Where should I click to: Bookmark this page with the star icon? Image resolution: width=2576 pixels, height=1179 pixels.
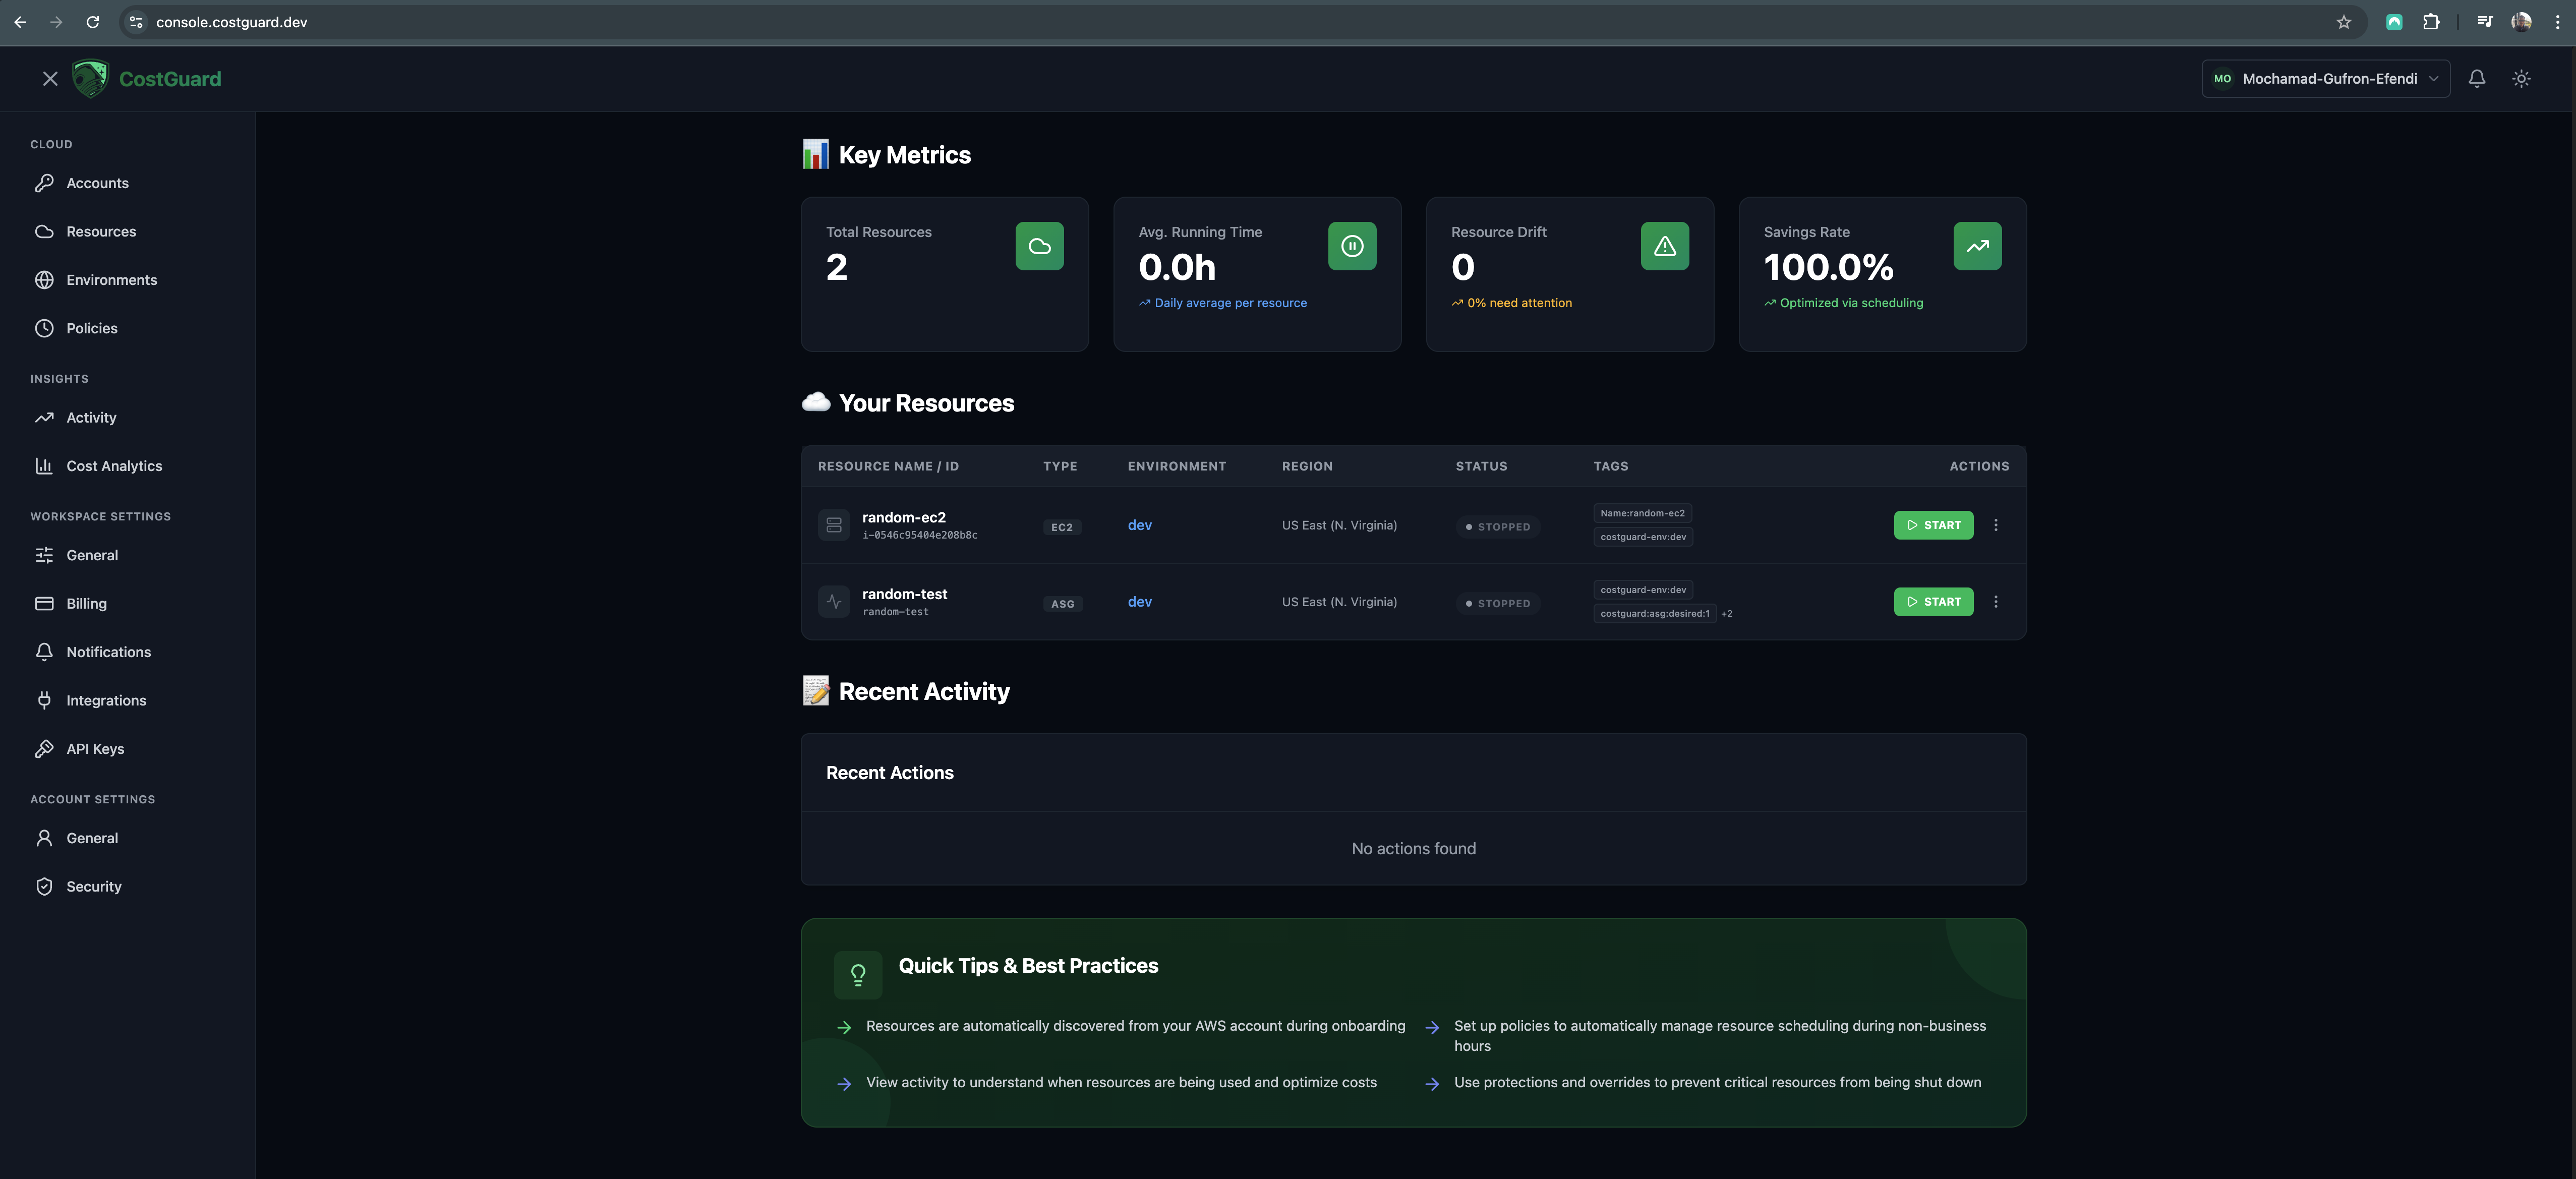click(2343, 22)
